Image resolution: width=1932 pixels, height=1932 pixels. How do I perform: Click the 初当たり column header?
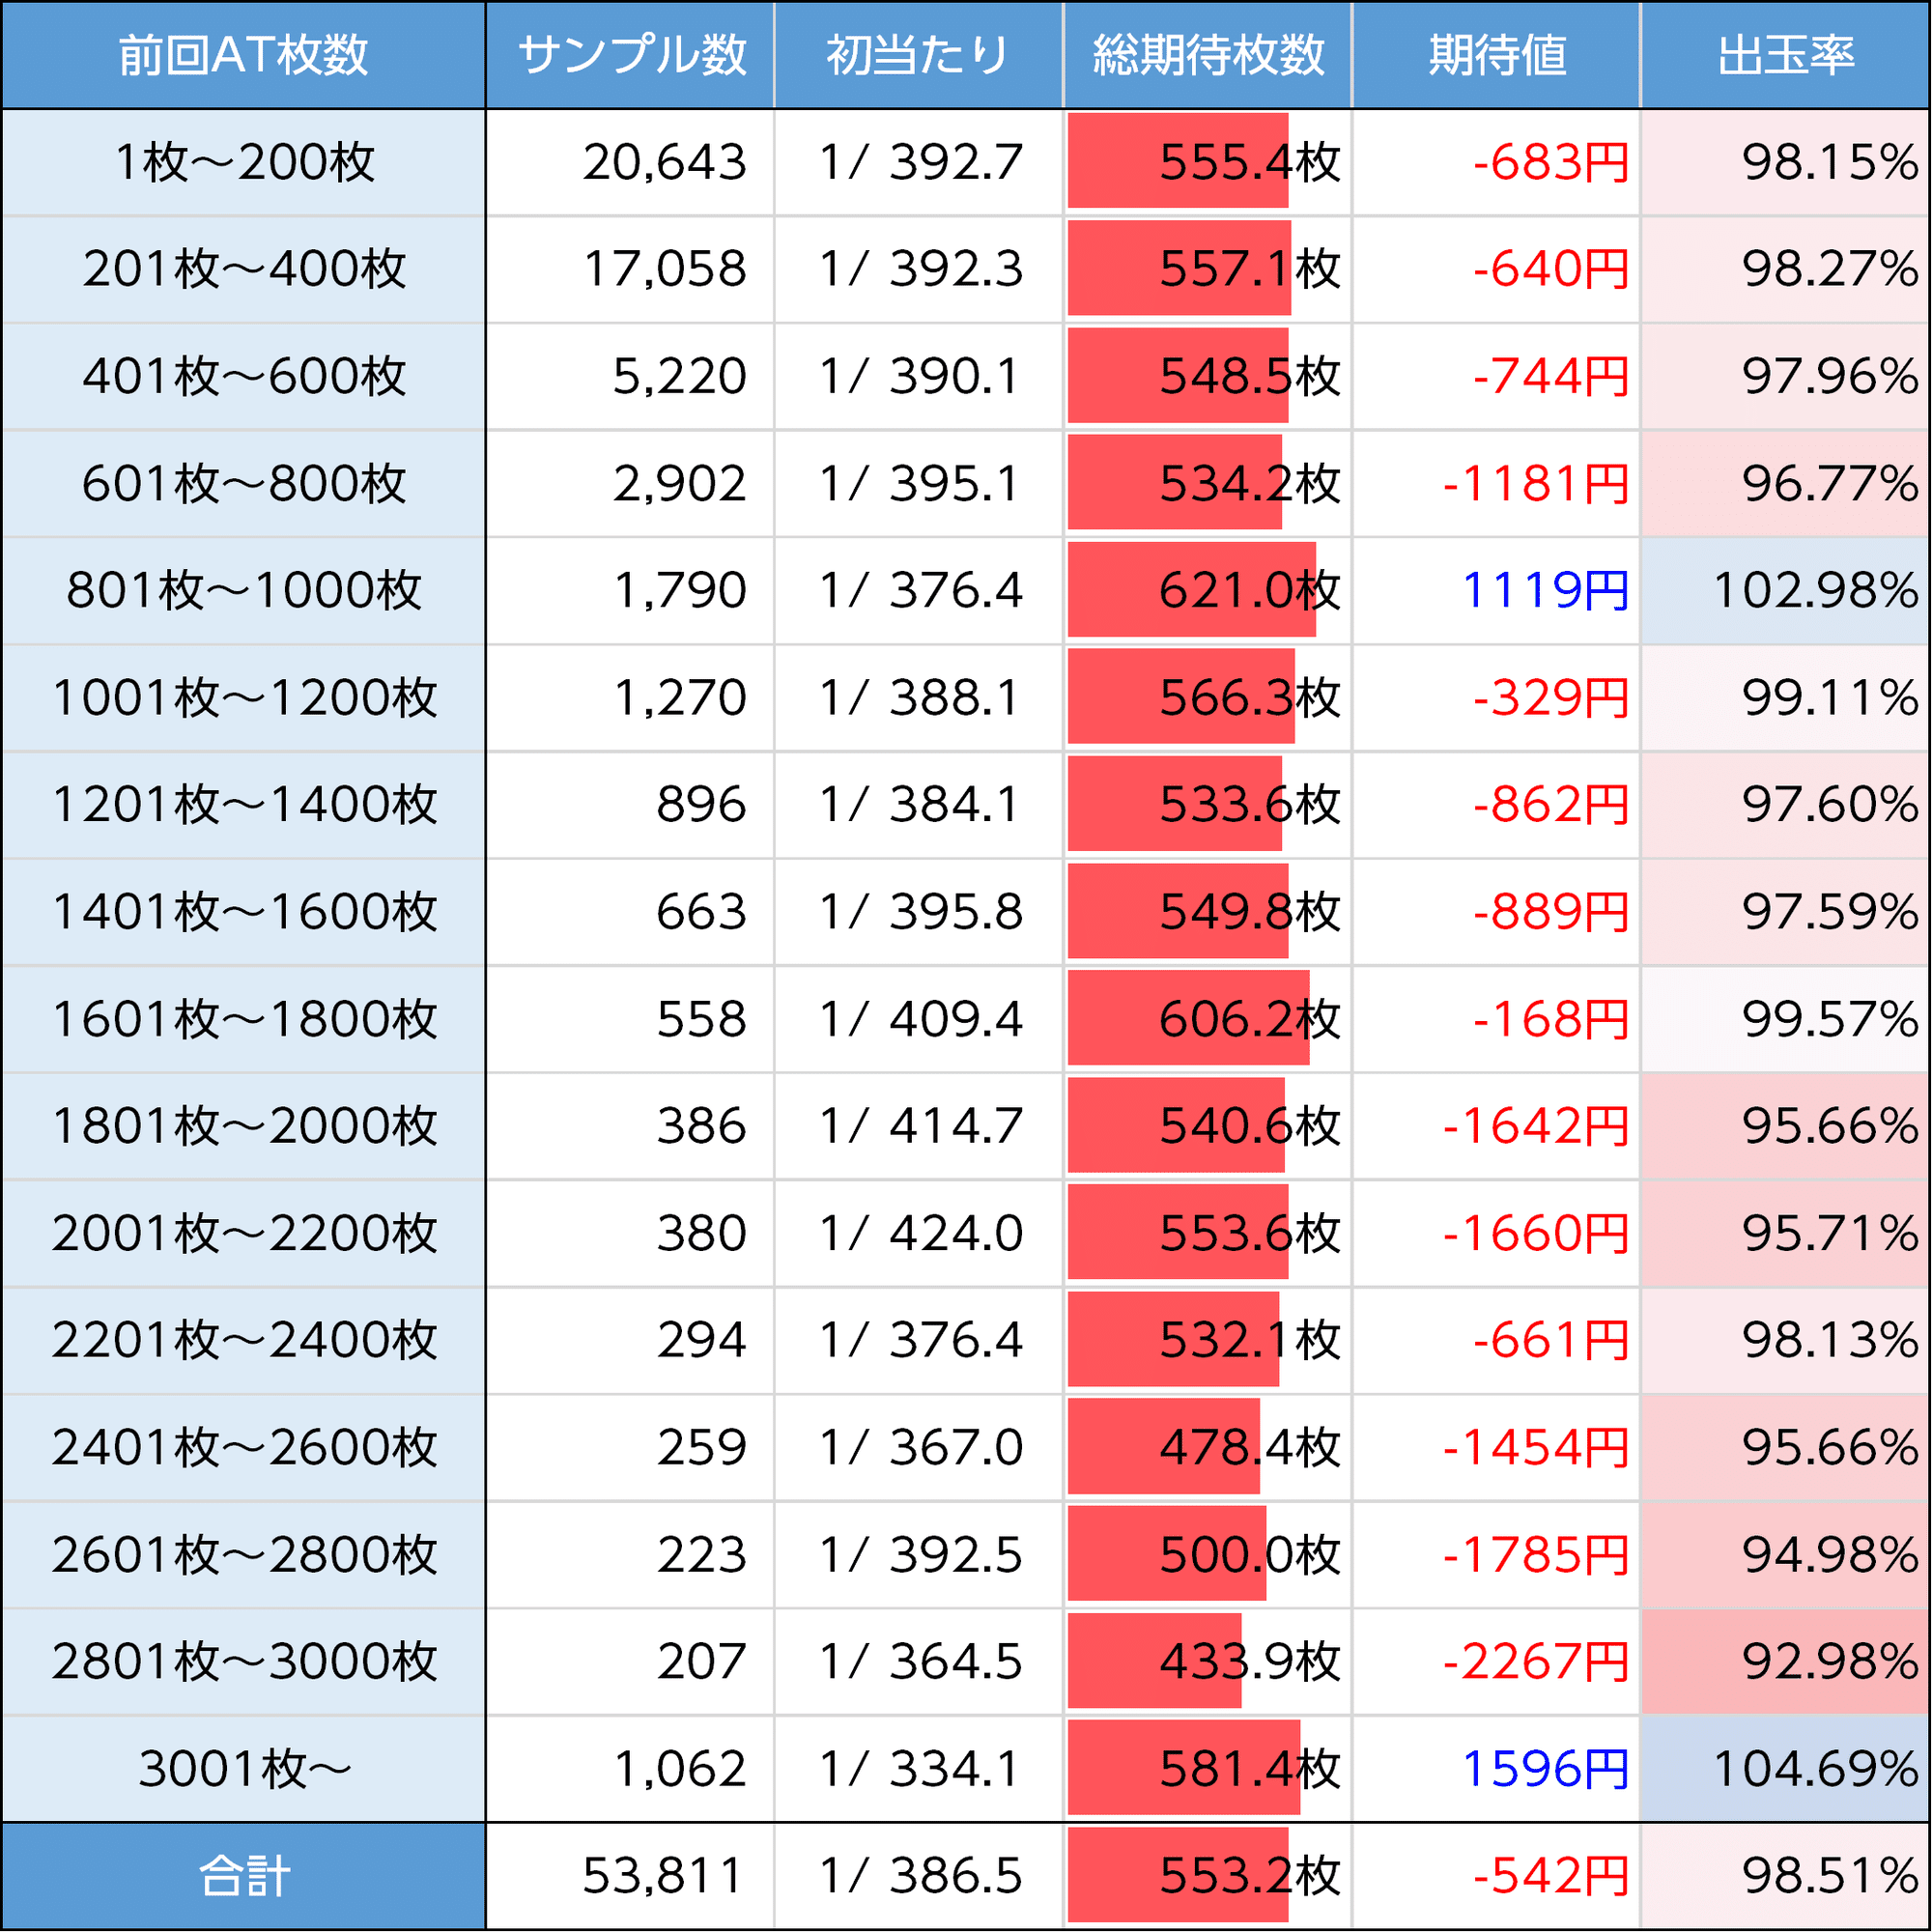tap(917, 55)
